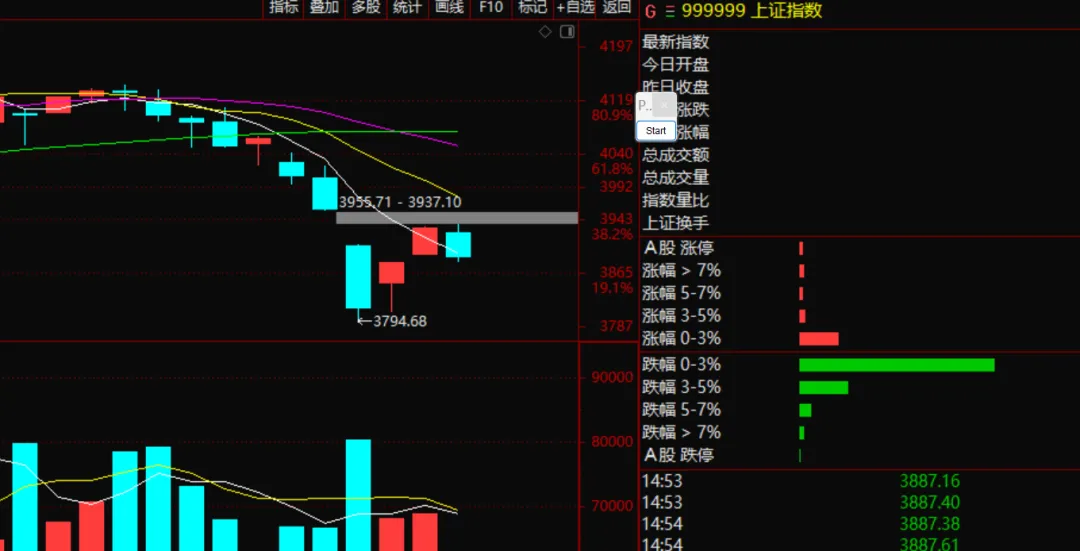Click the 4197 price axis label
Viewport: 1080px width, 551px height.
coord(616,47)
